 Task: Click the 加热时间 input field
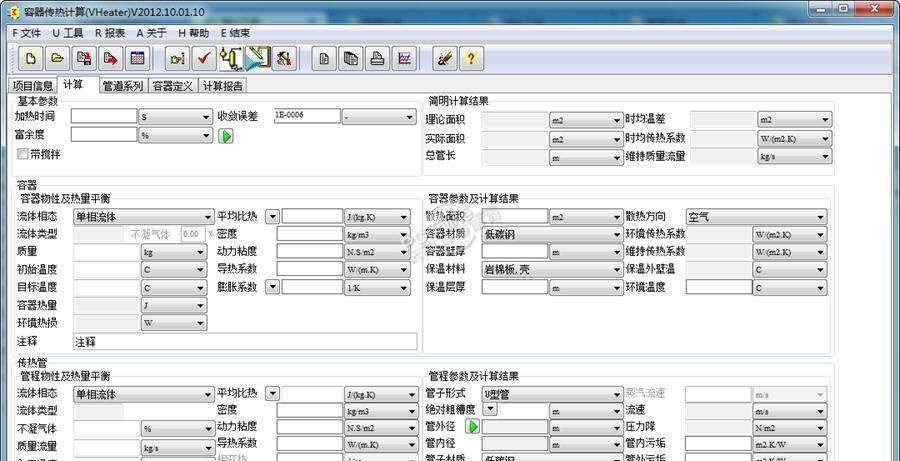(x=104, y=116)
